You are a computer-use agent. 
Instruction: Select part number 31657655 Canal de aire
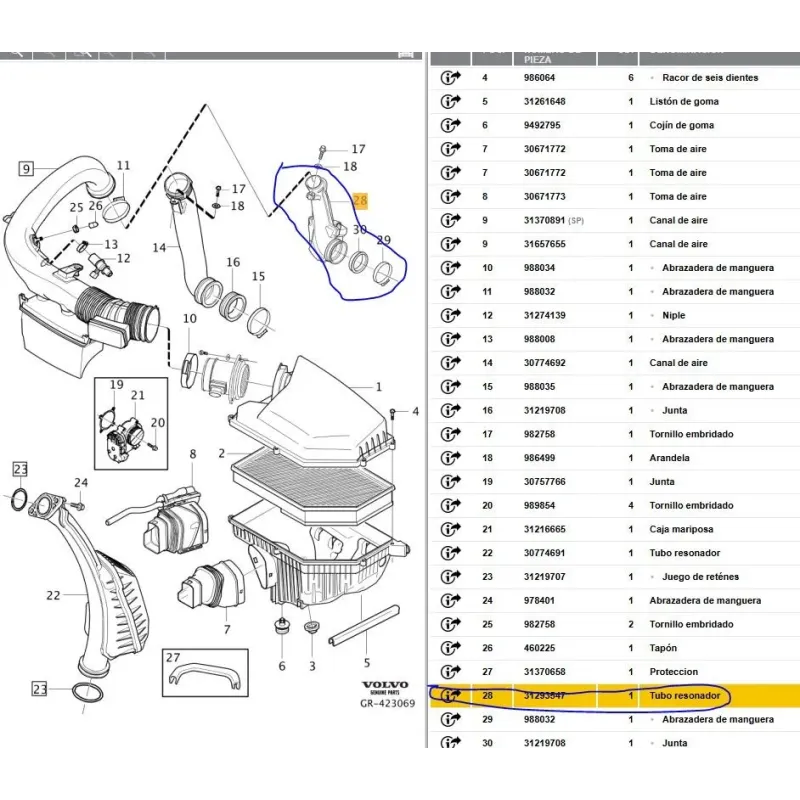(x=544, y=244)
